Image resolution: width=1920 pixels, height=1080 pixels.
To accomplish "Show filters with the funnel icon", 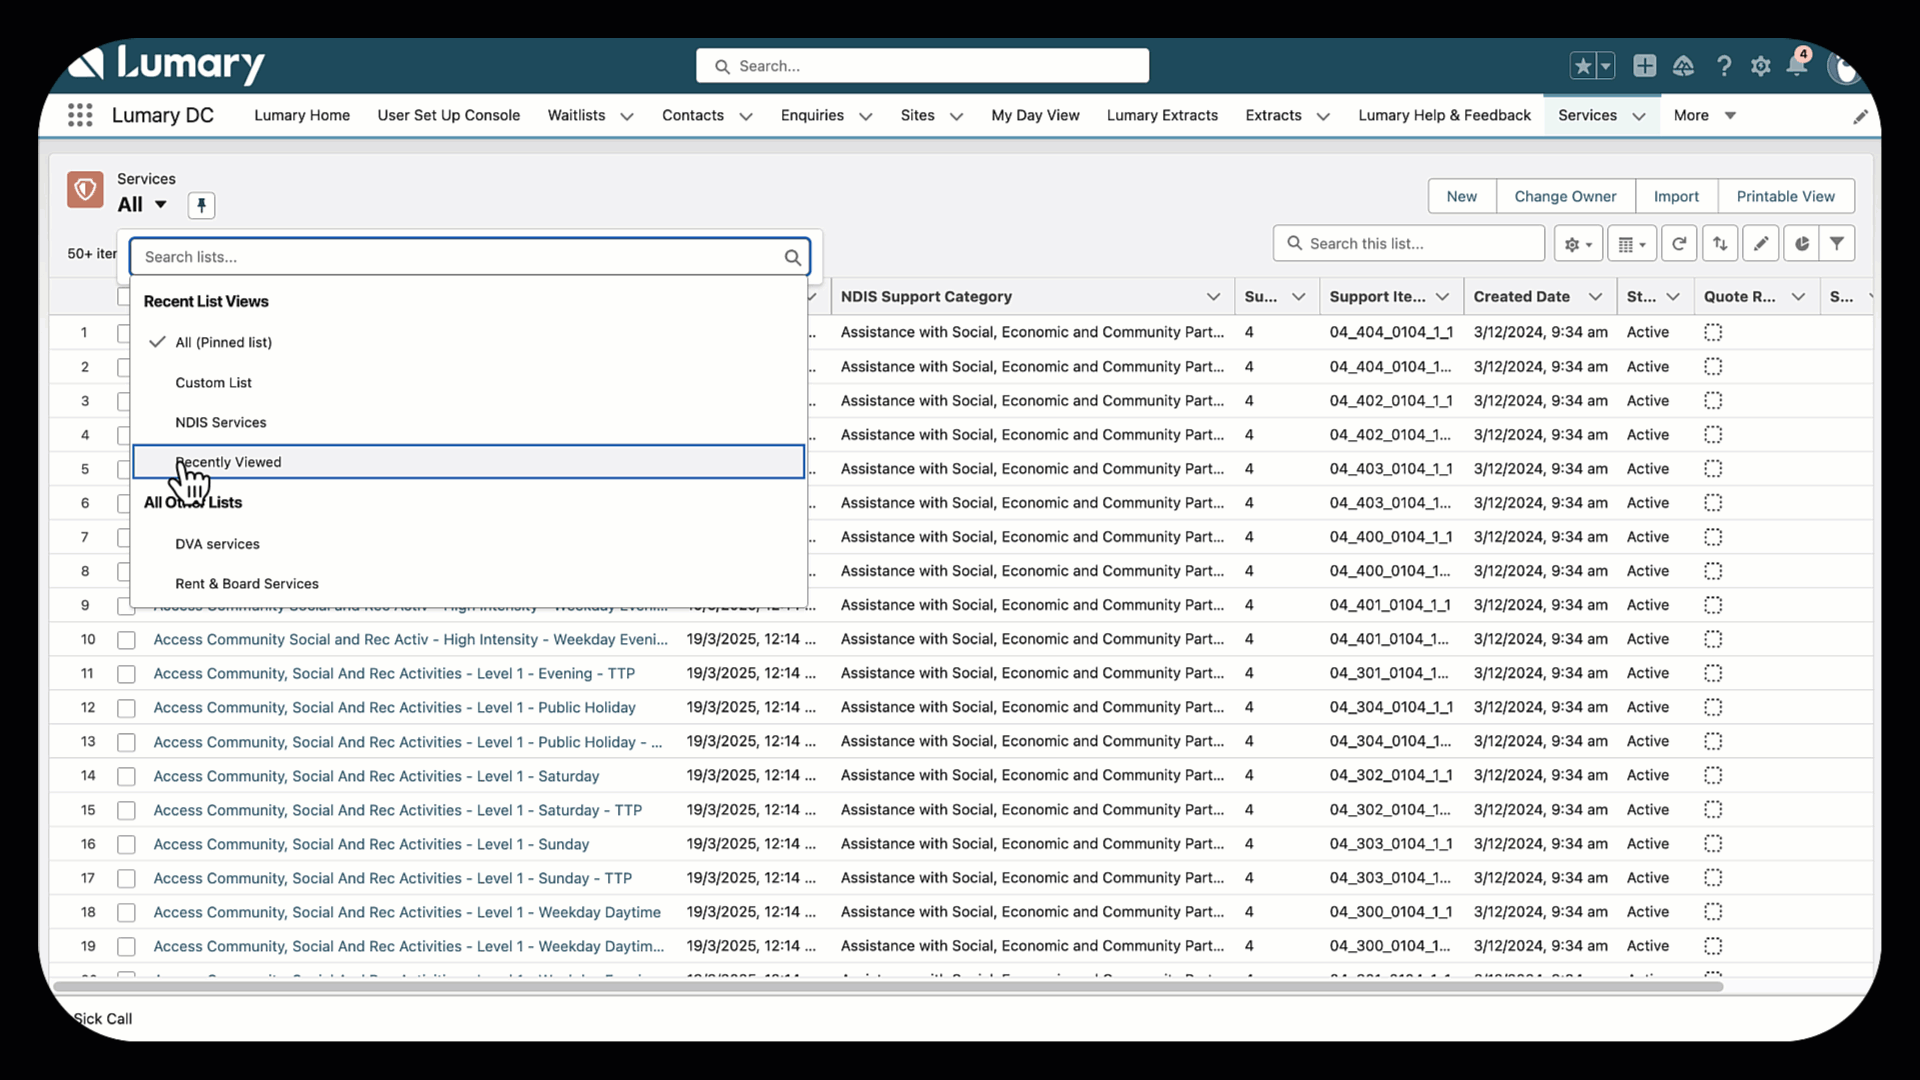I will click(x=1837, y=243).
